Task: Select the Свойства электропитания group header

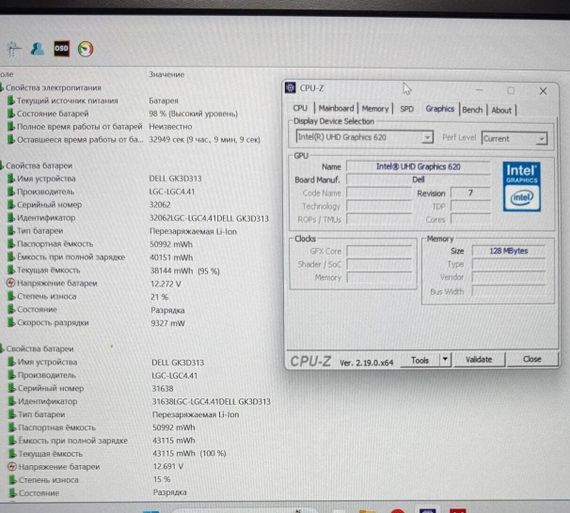Action: click(53, 88)
